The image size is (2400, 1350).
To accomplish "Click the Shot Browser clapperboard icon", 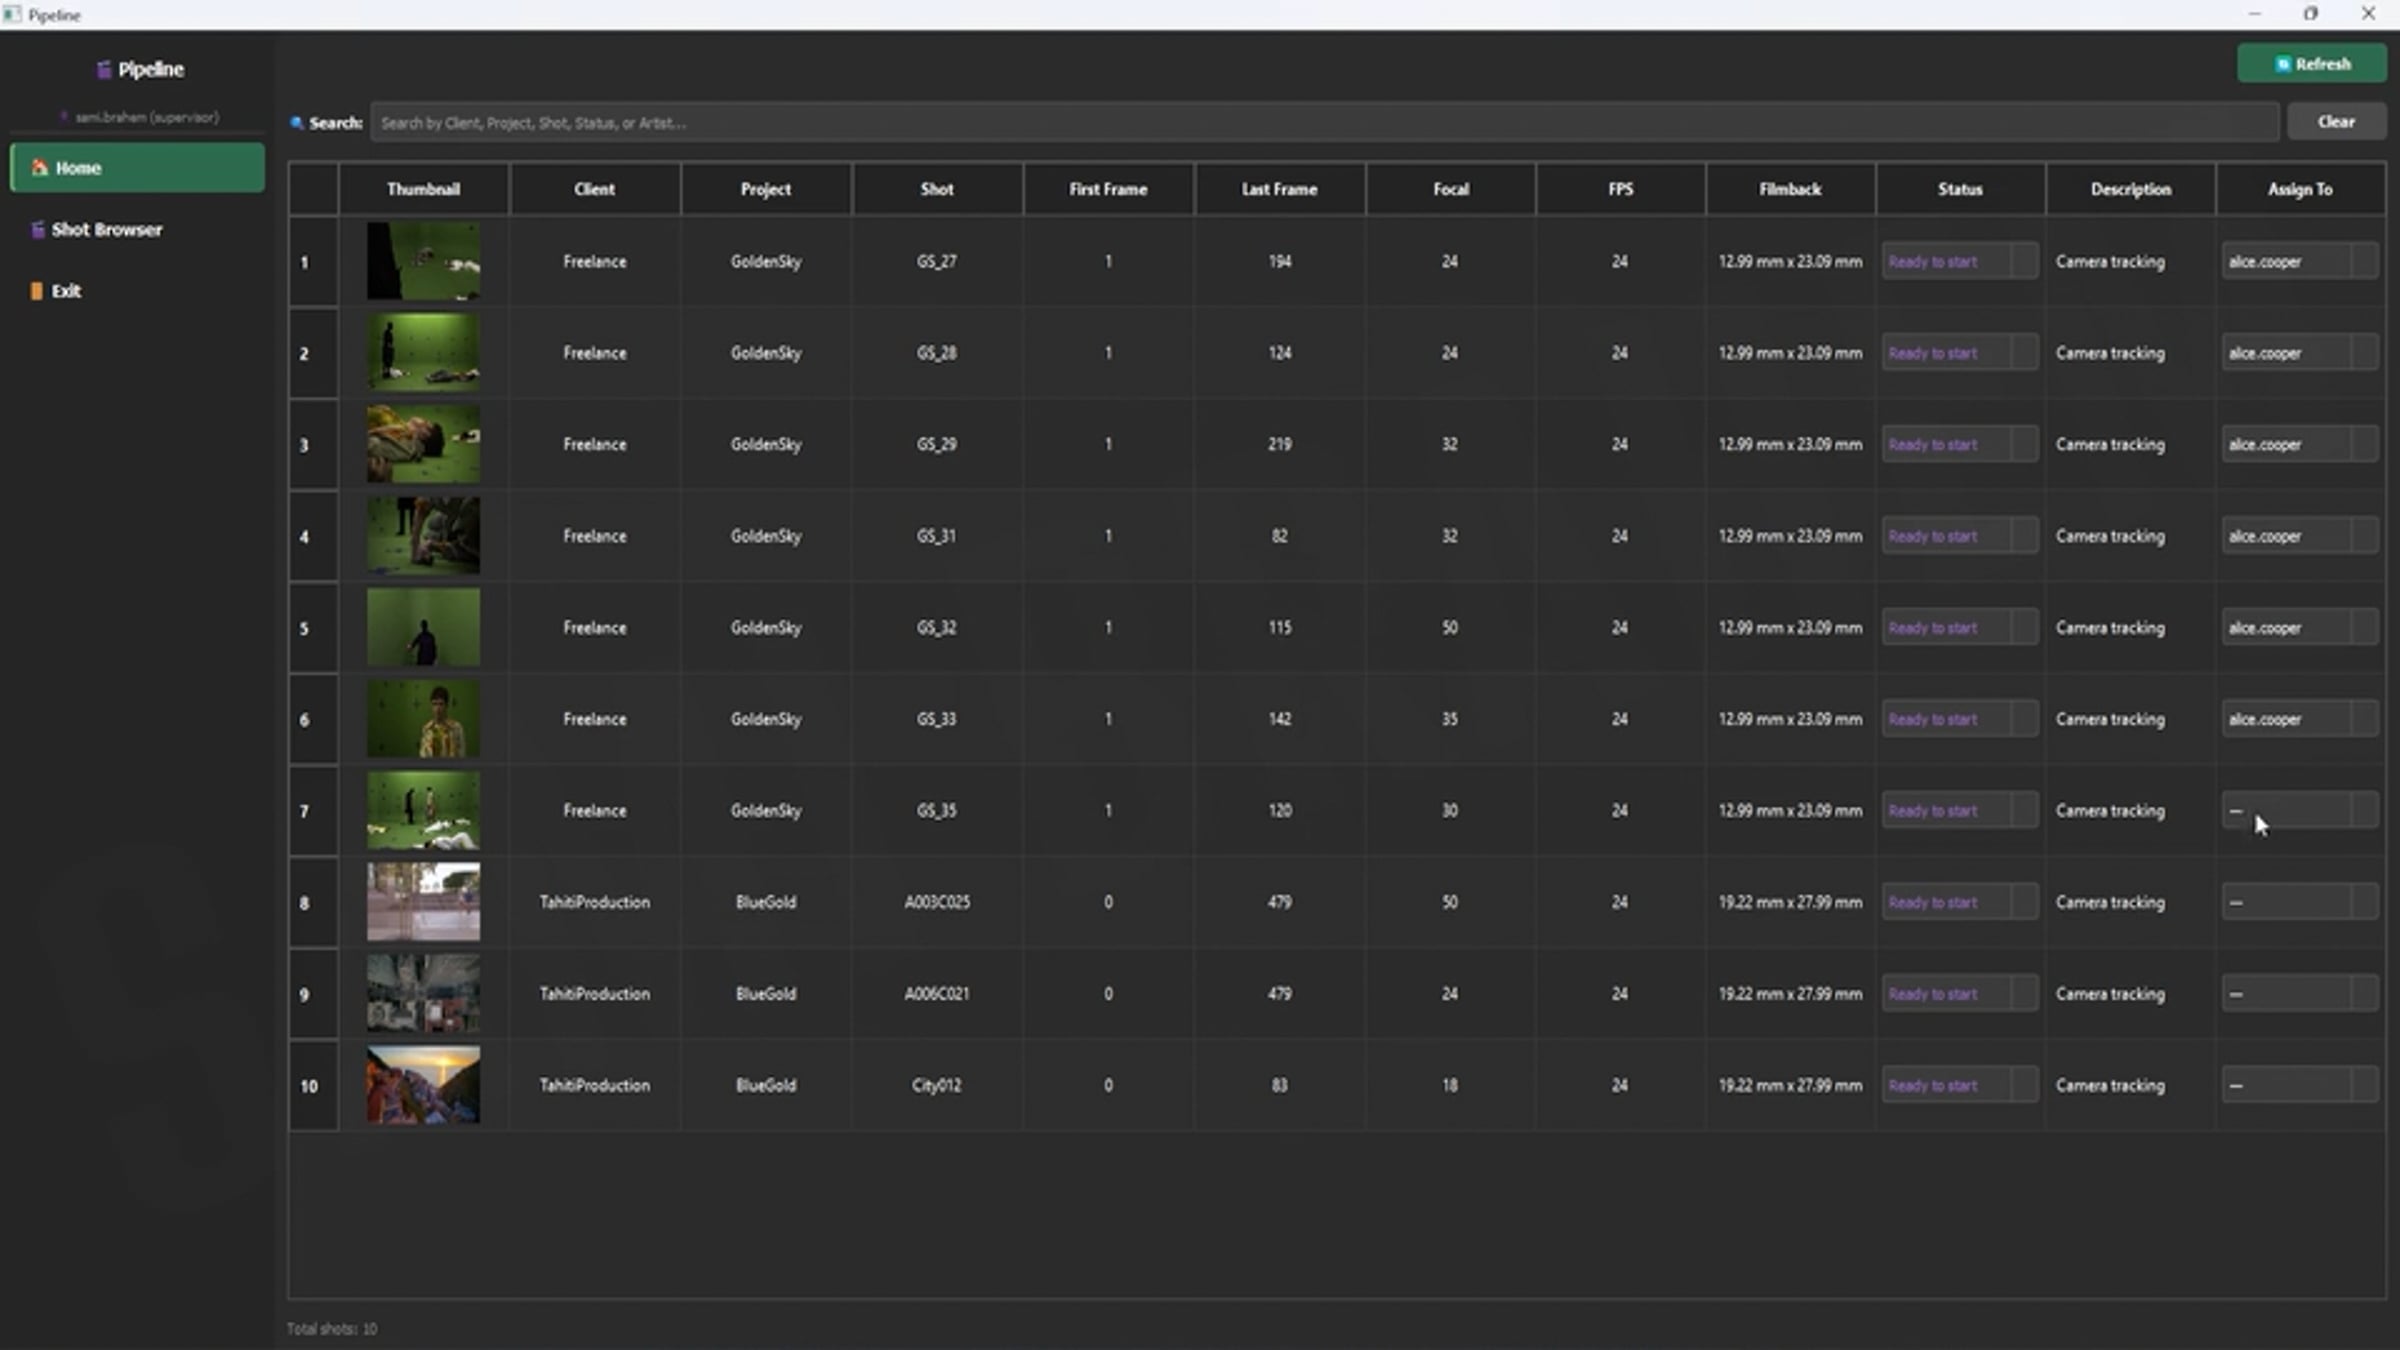I will pyautogui.click(x=38, y=230).
